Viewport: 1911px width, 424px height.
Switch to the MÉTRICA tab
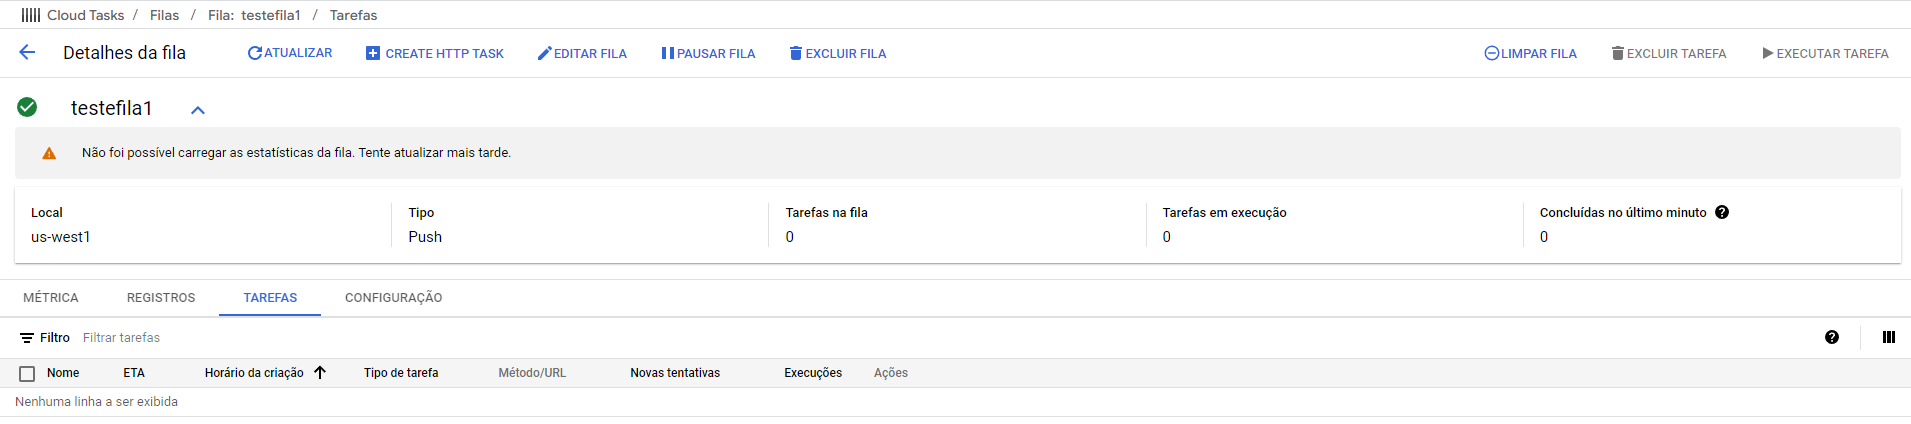tap(51, 298)
